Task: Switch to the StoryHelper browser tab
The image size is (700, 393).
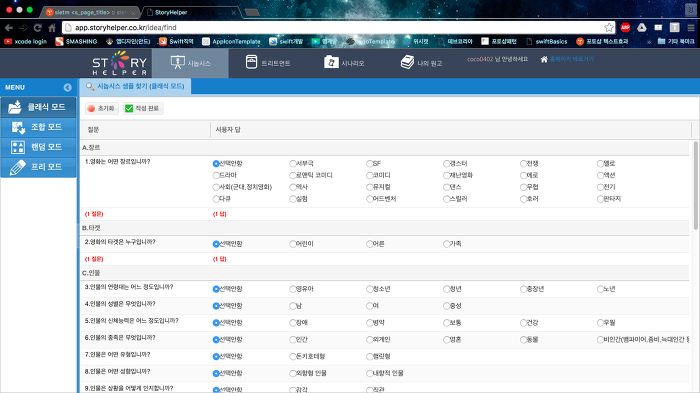Action: pyautogui.click(x=192, y=13)
